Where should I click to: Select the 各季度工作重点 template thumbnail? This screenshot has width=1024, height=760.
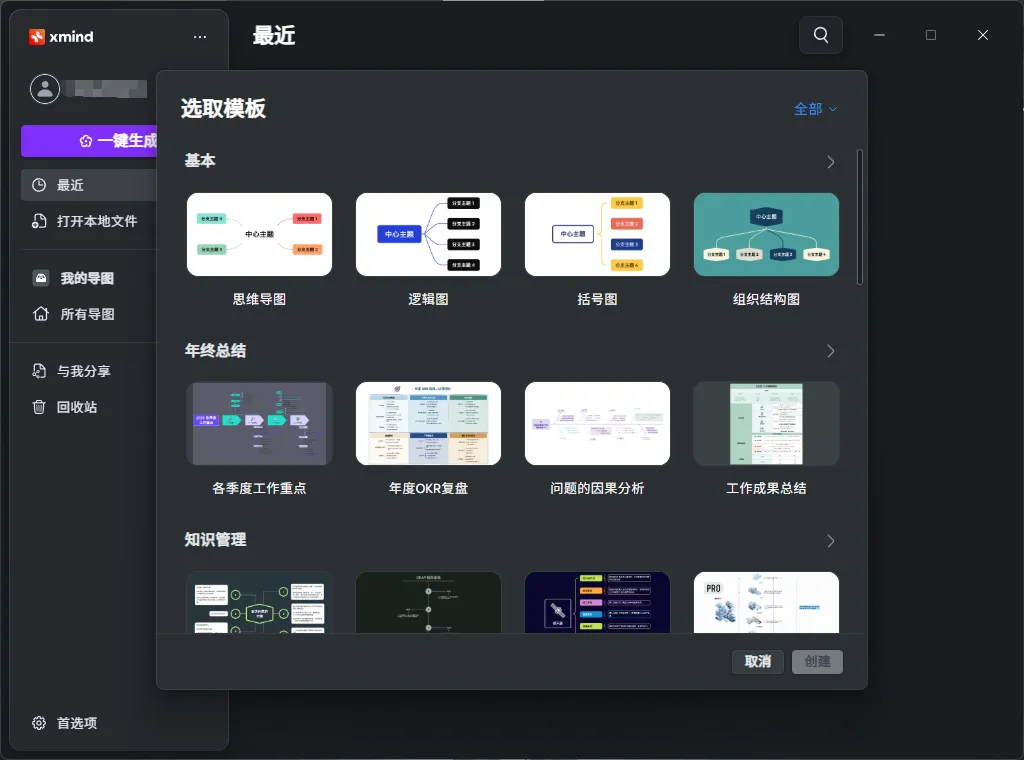click(x=259, y=424)
